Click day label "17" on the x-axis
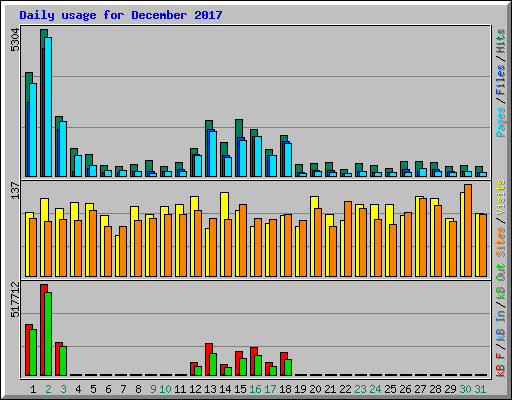 (270, 389)
